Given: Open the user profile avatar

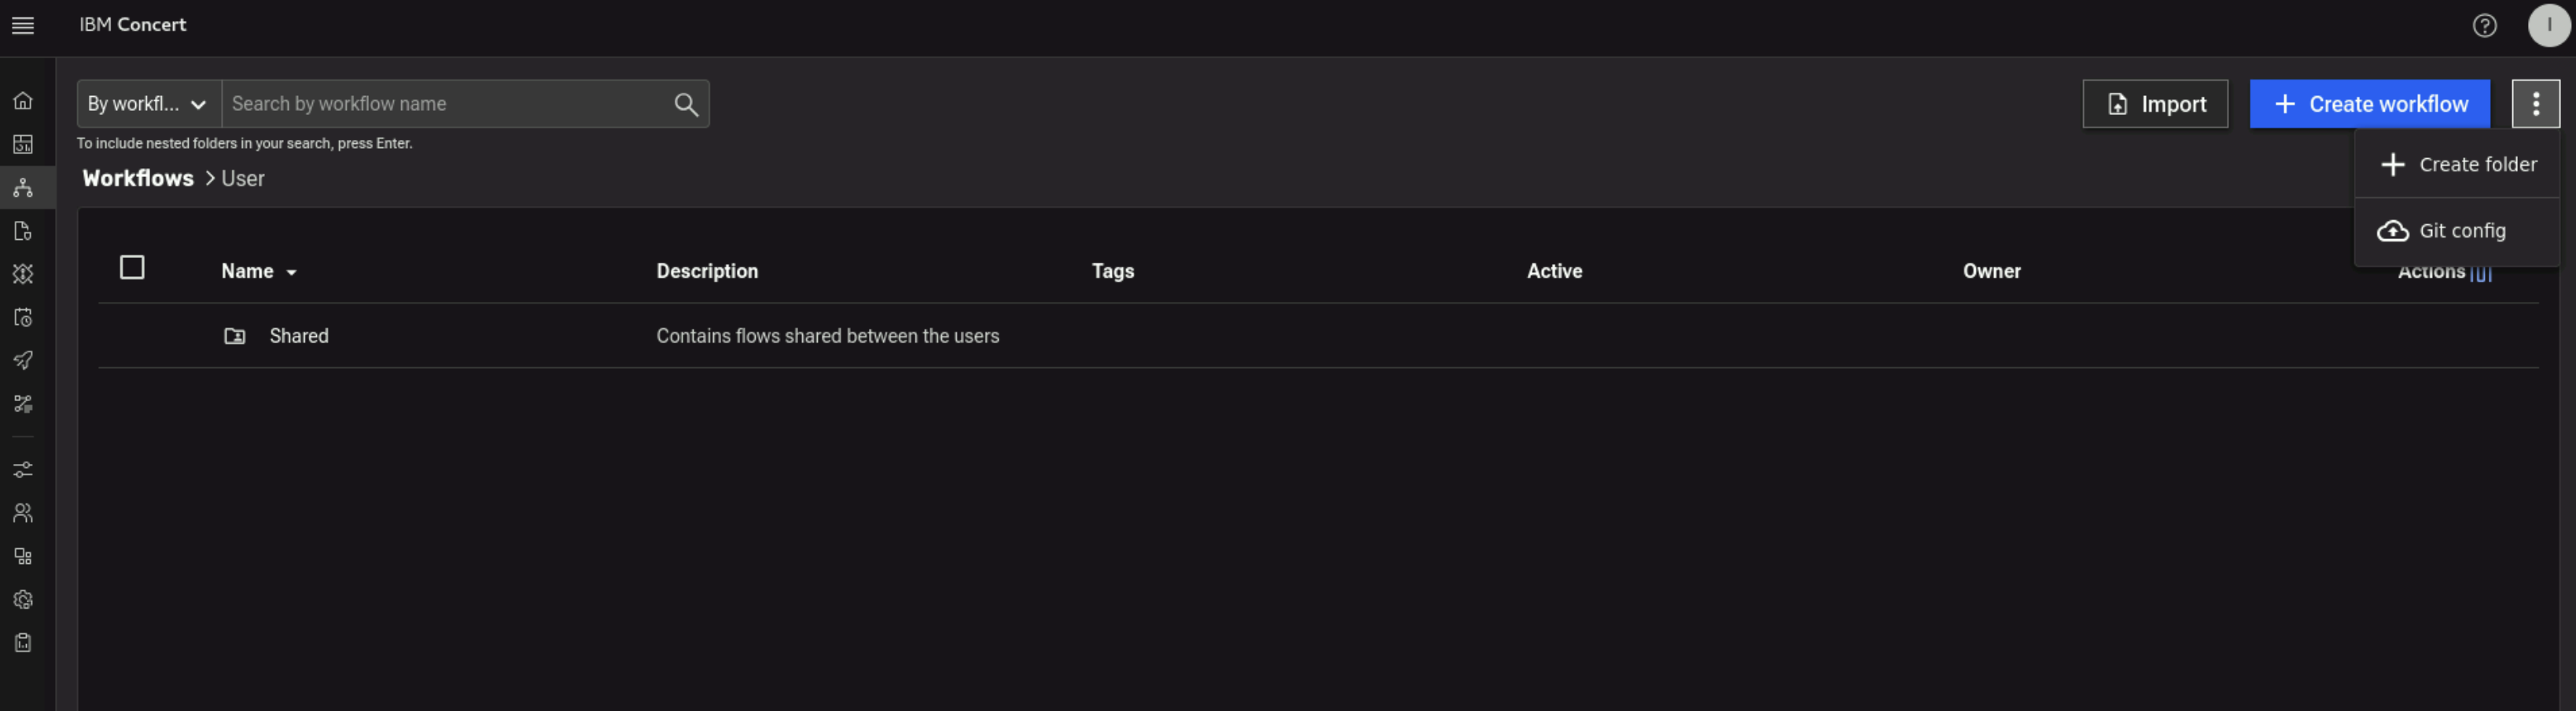Looking at the screenshot, I should tap(2548, 26).
